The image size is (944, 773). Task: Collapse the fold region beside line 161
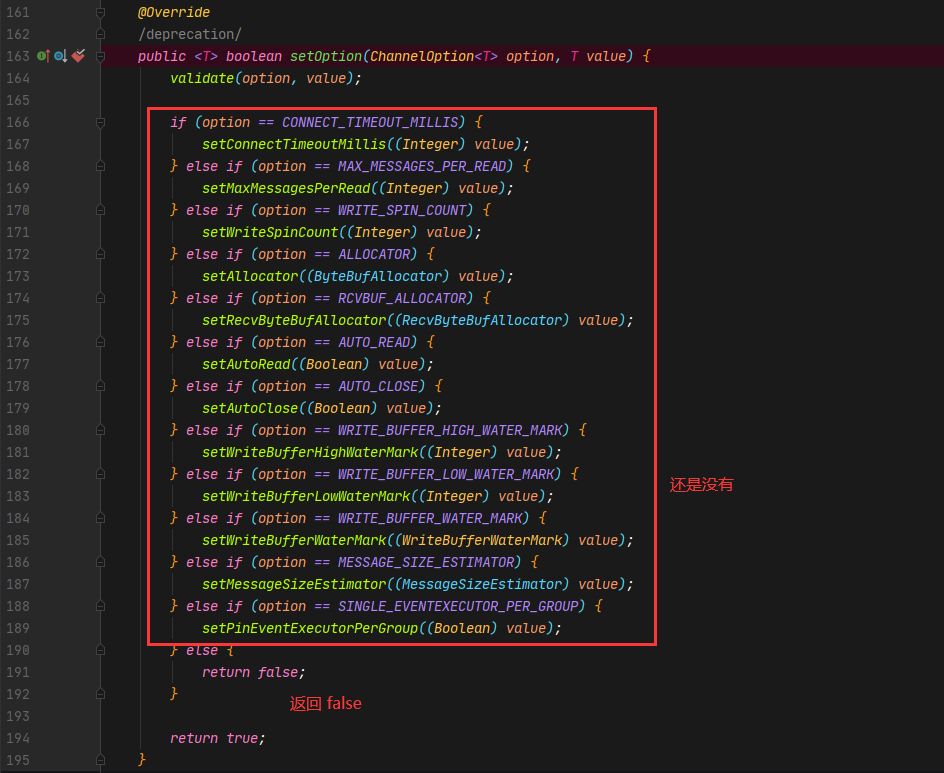pyautogui.click(x=99, y=12)
